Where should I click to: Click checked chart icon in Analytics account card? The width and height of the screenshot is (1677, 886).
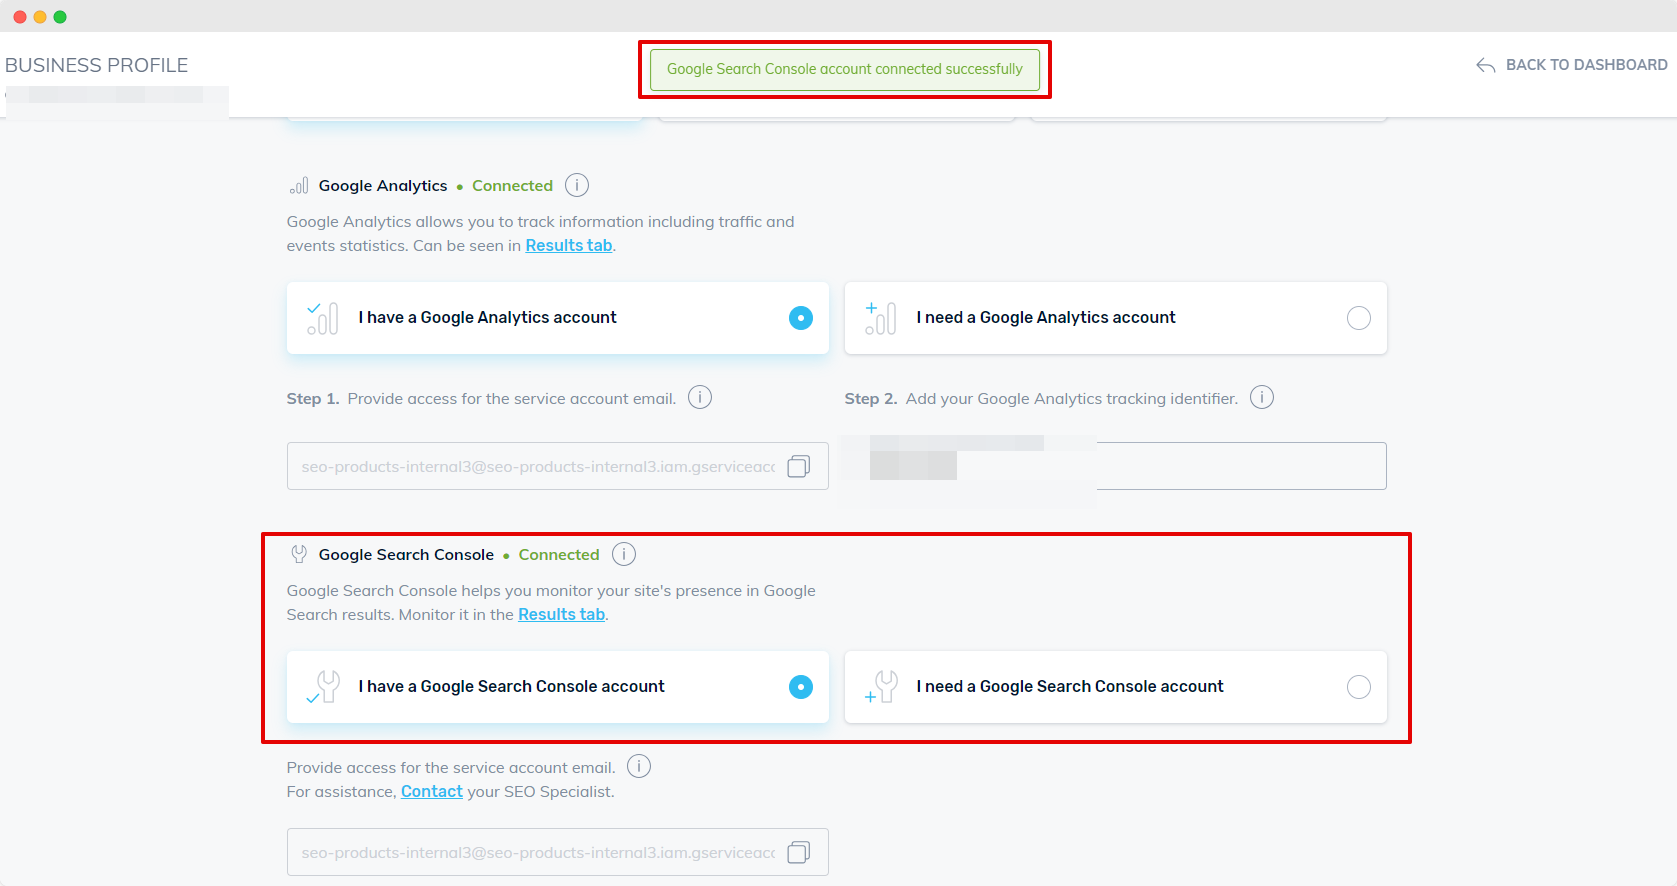322,318
